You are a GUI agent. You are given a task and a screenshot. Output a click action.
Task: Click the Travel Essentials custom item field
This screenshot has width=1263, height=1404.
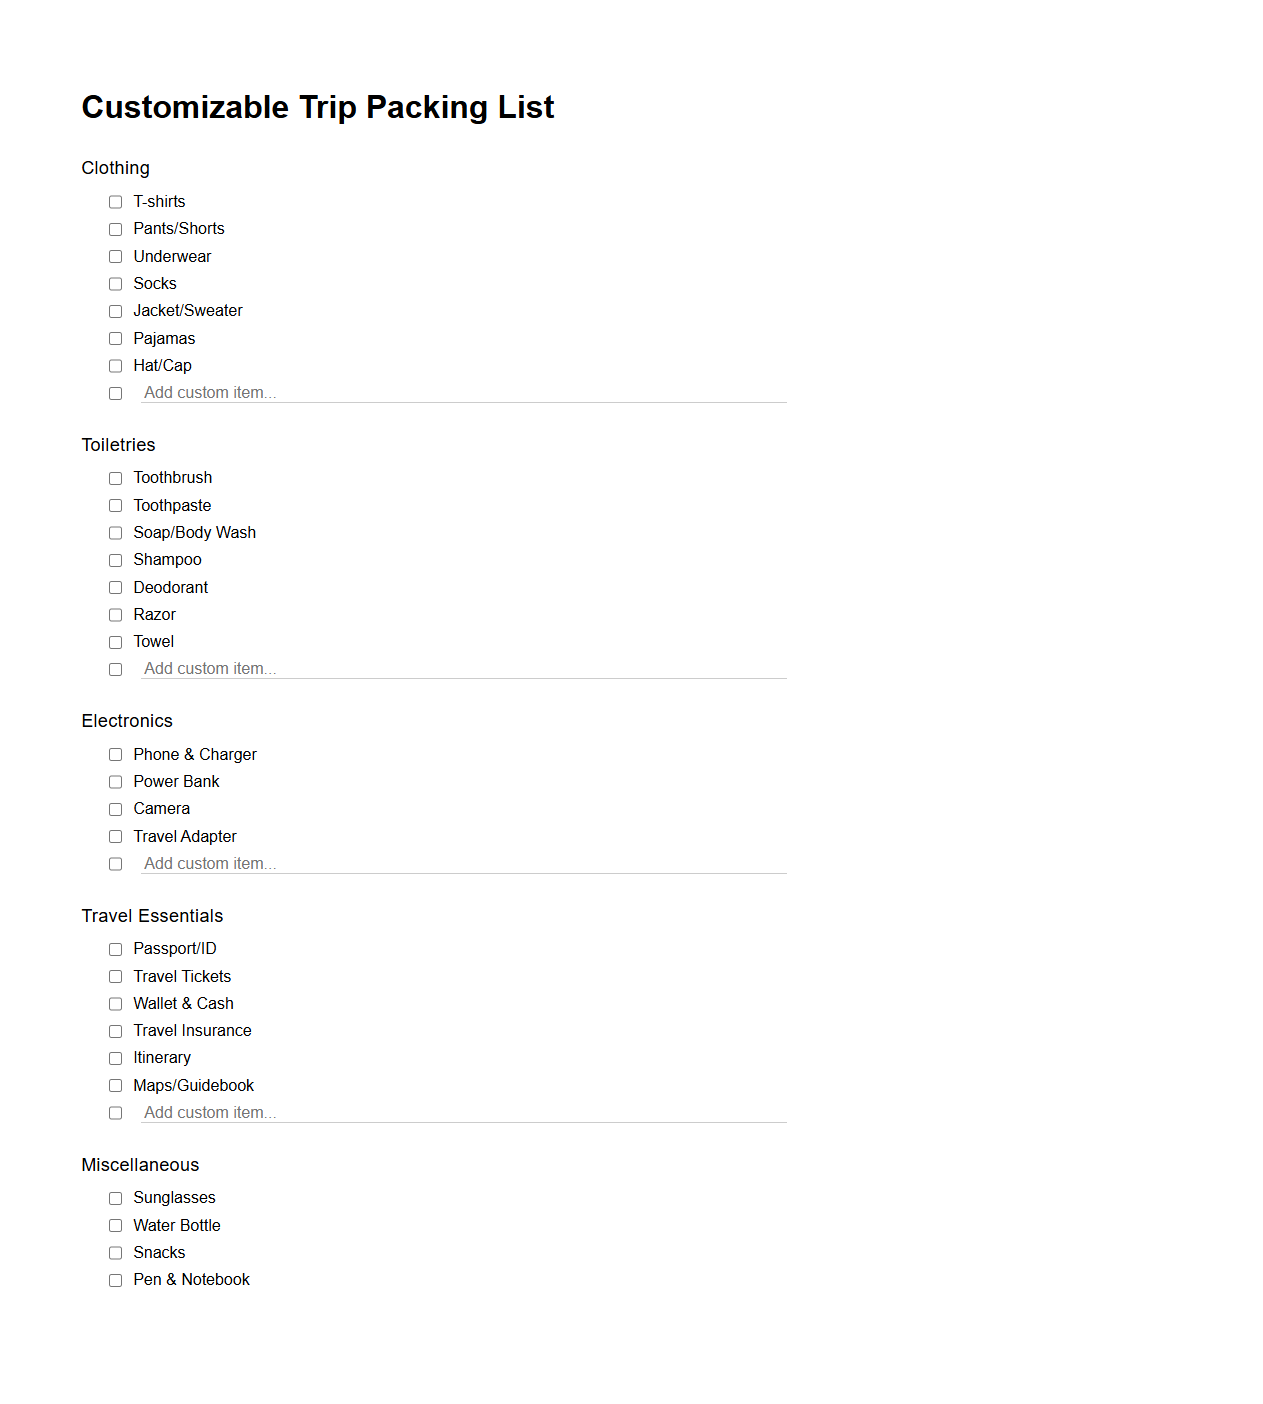tap(400, 1112)
